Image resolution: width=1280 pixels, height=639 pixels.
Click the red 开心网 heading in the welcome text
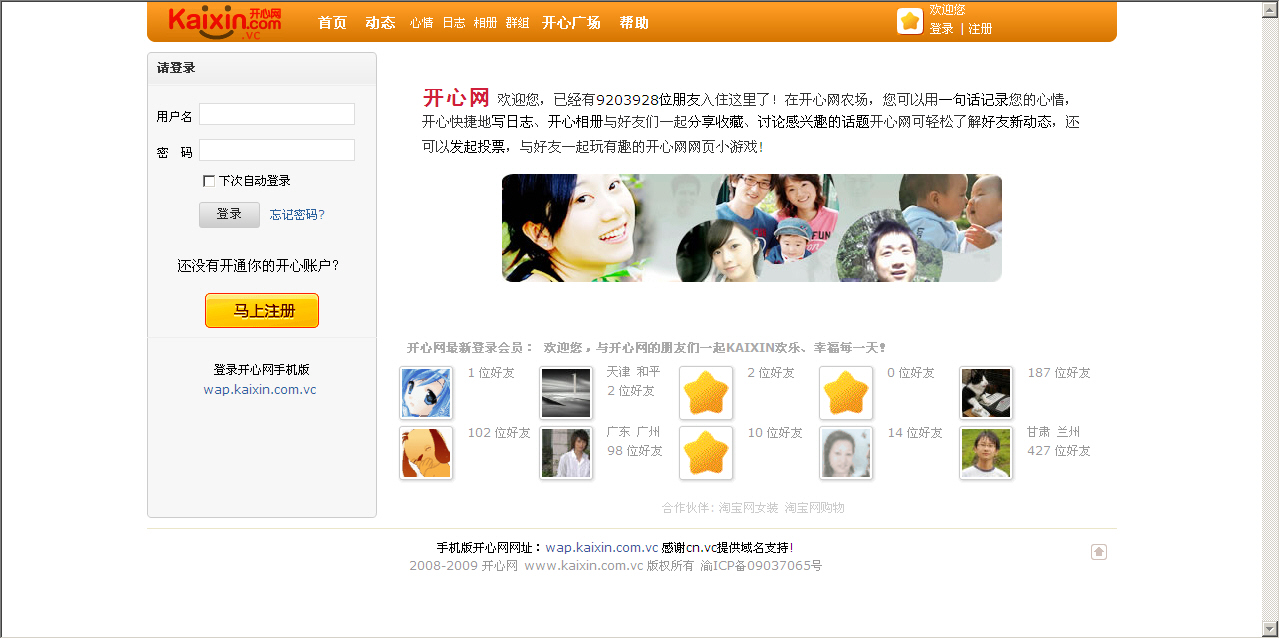[x=456, y=98]
